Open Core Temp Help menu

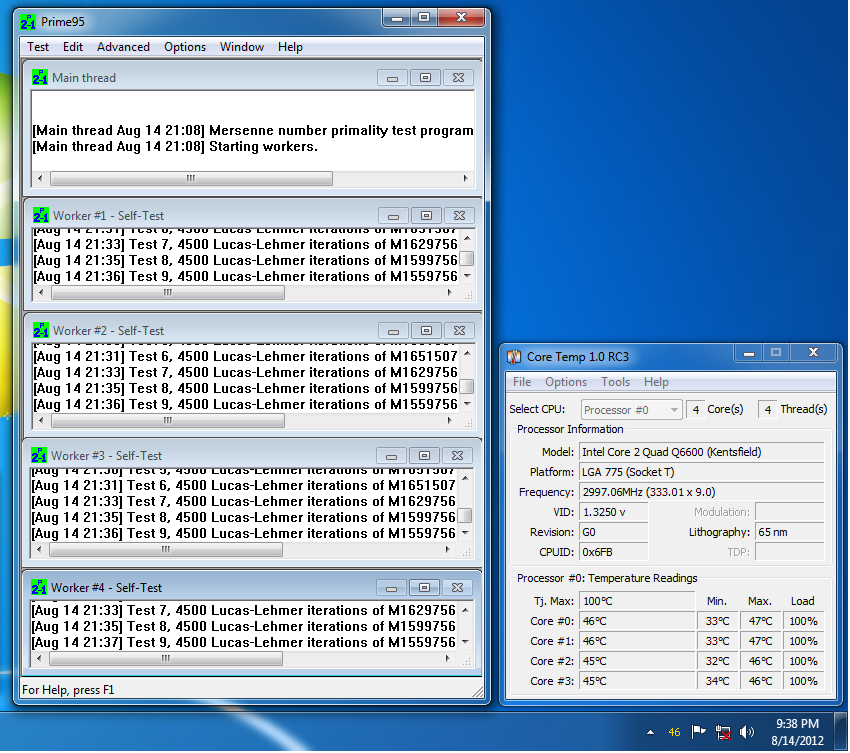tap(656, 382)
